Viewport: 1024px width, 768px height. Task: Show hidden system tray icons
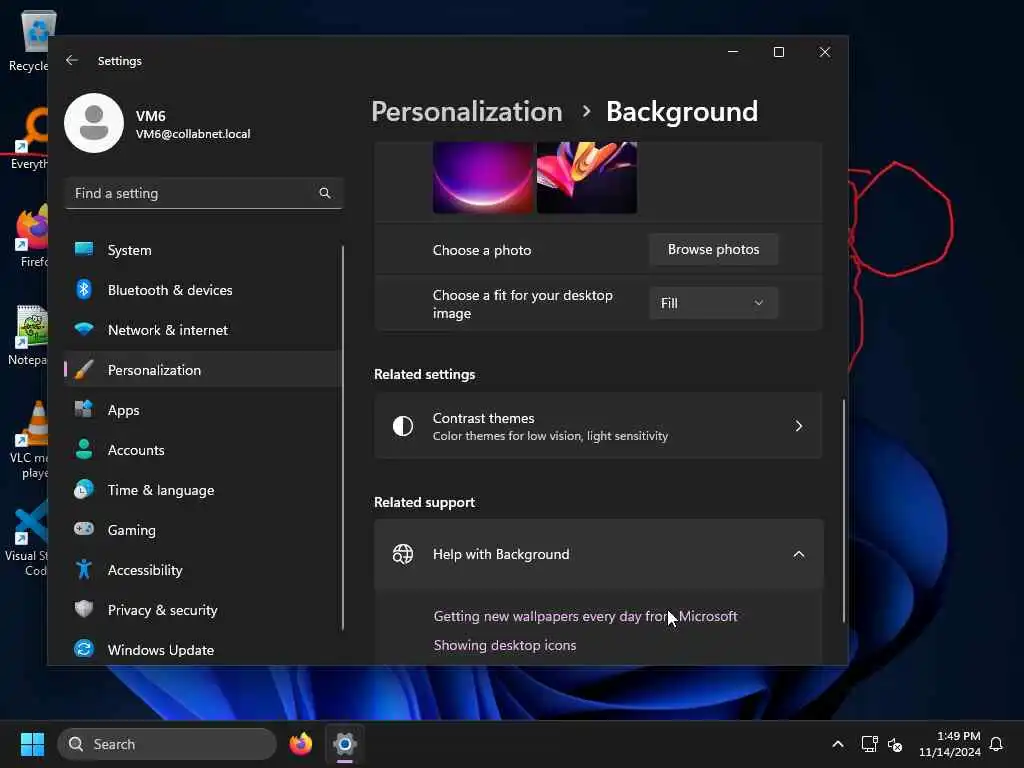click(838, 744)
